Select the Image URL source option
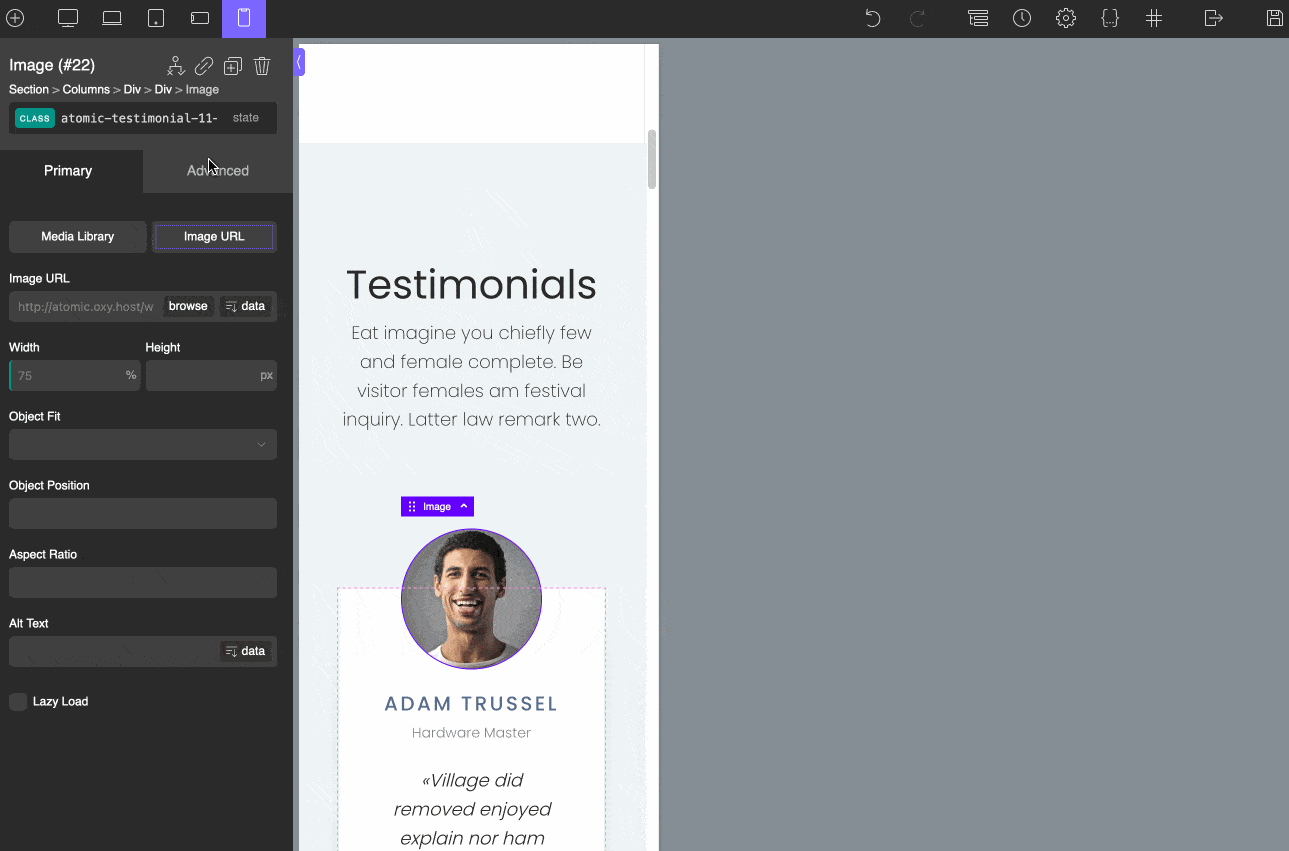Screen dimensions: 1289x851 213,236
